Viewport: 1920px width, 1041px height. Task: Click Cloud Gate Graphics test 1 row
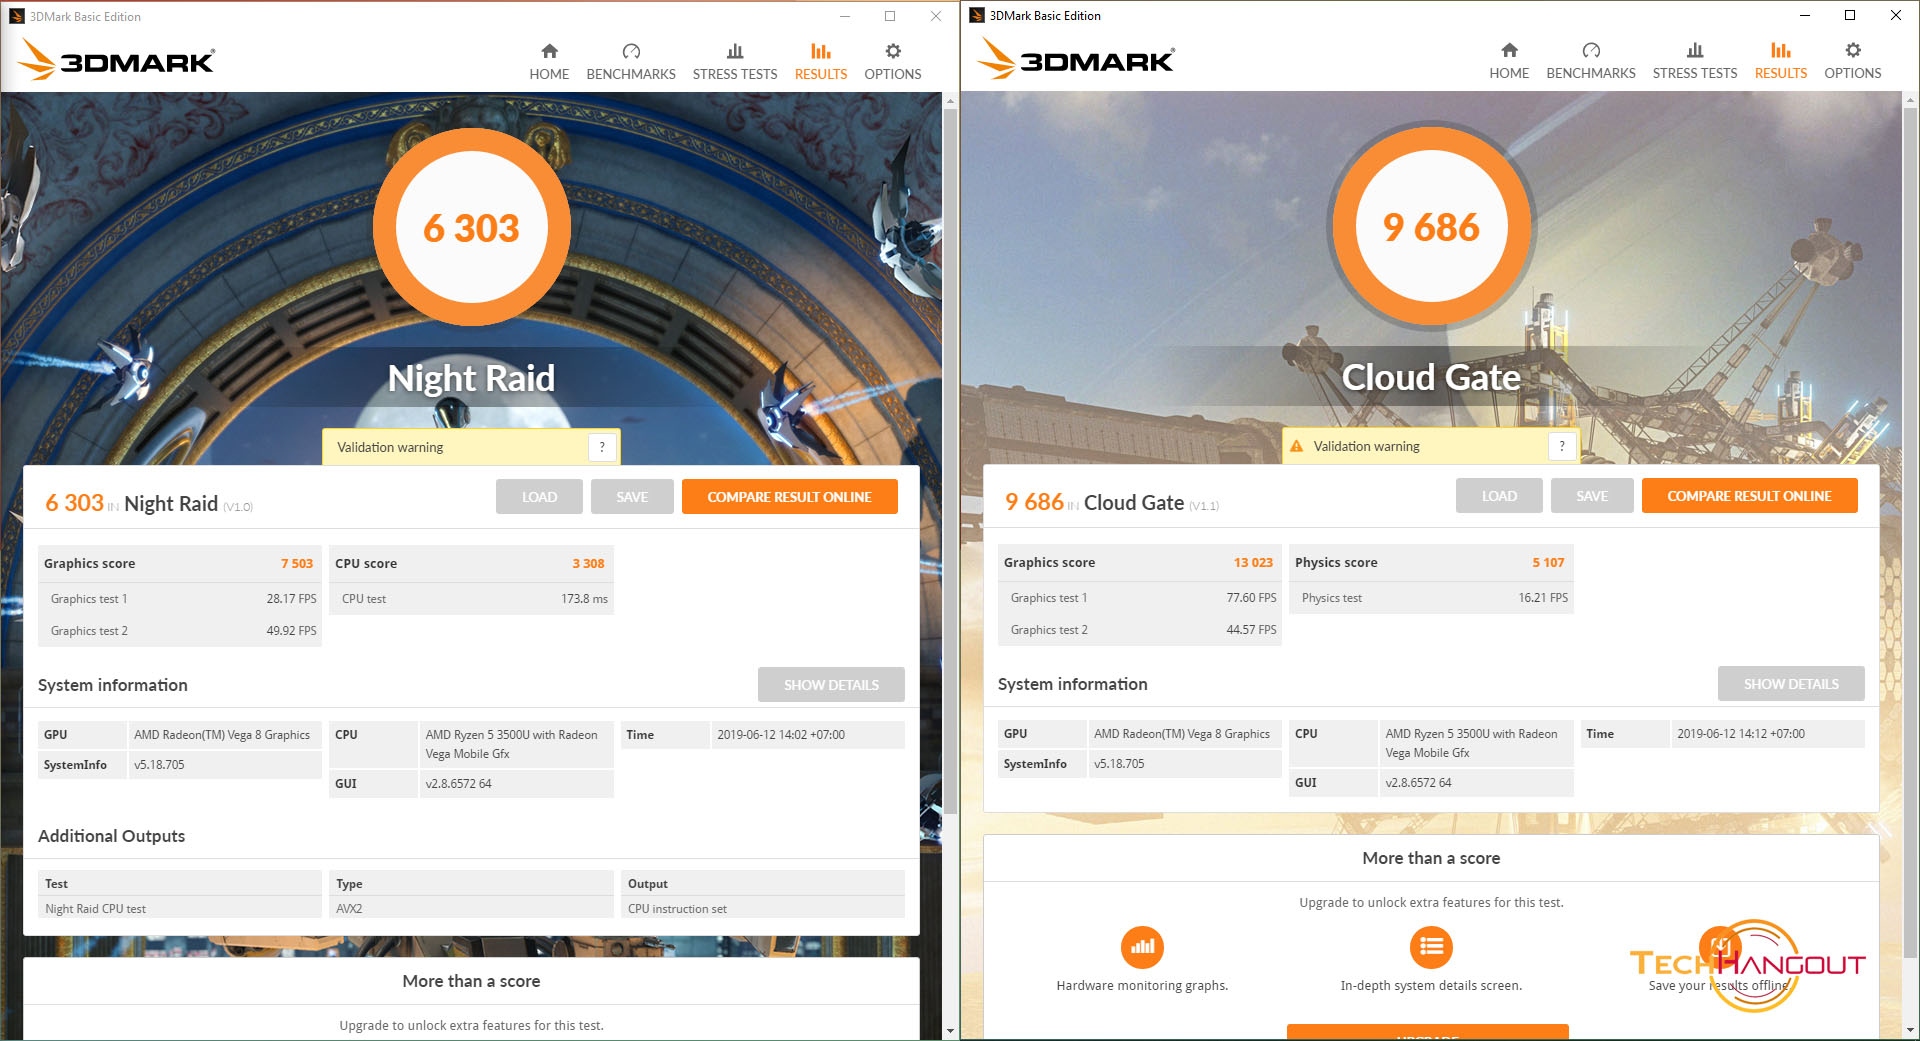1140,598
